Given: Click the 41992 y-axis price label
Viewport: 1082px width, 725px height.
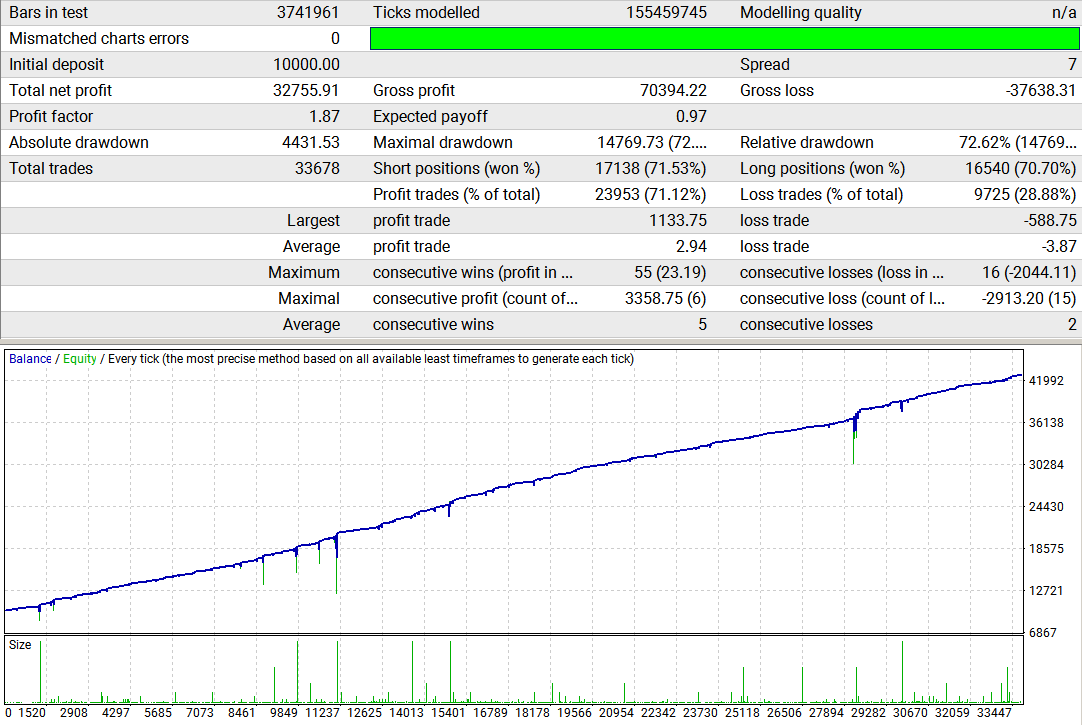Looking at the screenshot, I should (x=1046, y=381).
